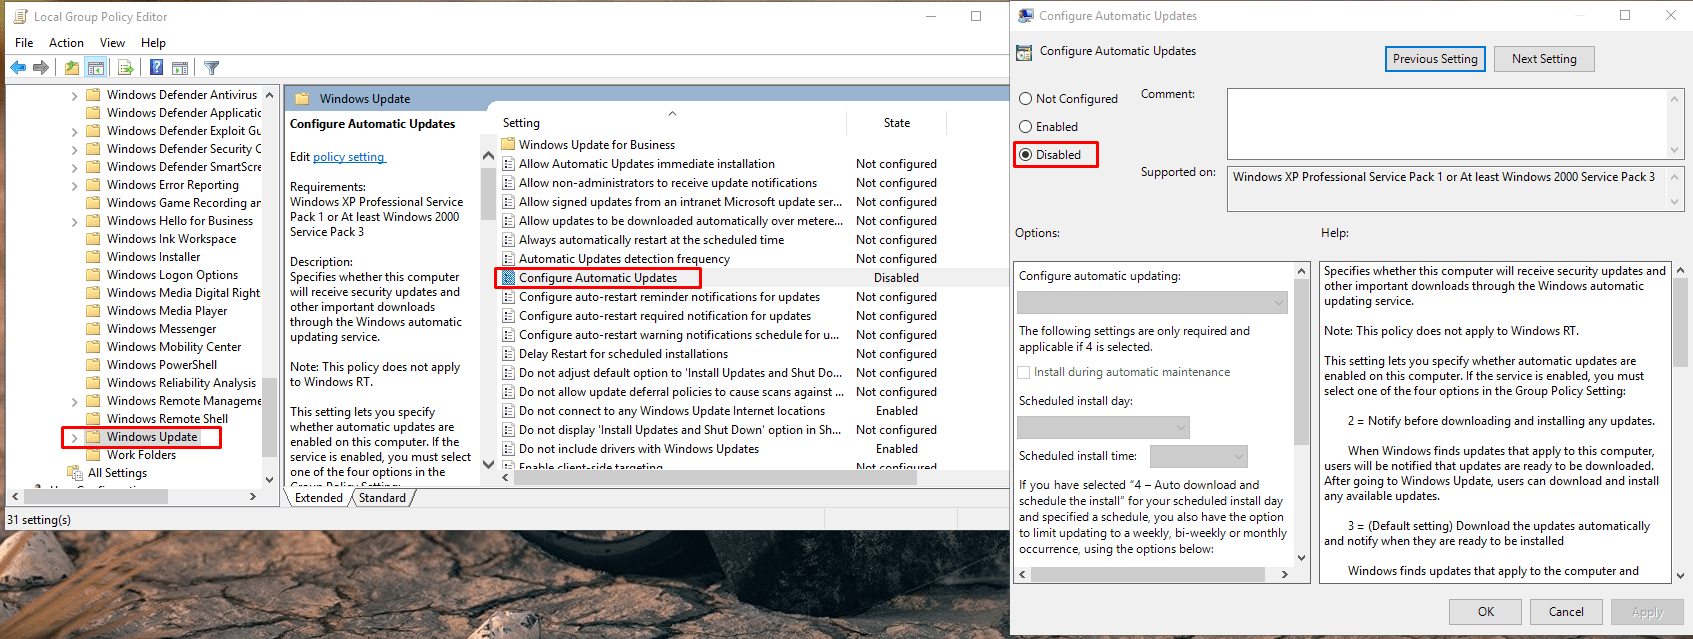The width and height of the screenshot is (1693, 639).
Task: Click Windows PowerShell folder icon
Action: click(x=93, y=365)
